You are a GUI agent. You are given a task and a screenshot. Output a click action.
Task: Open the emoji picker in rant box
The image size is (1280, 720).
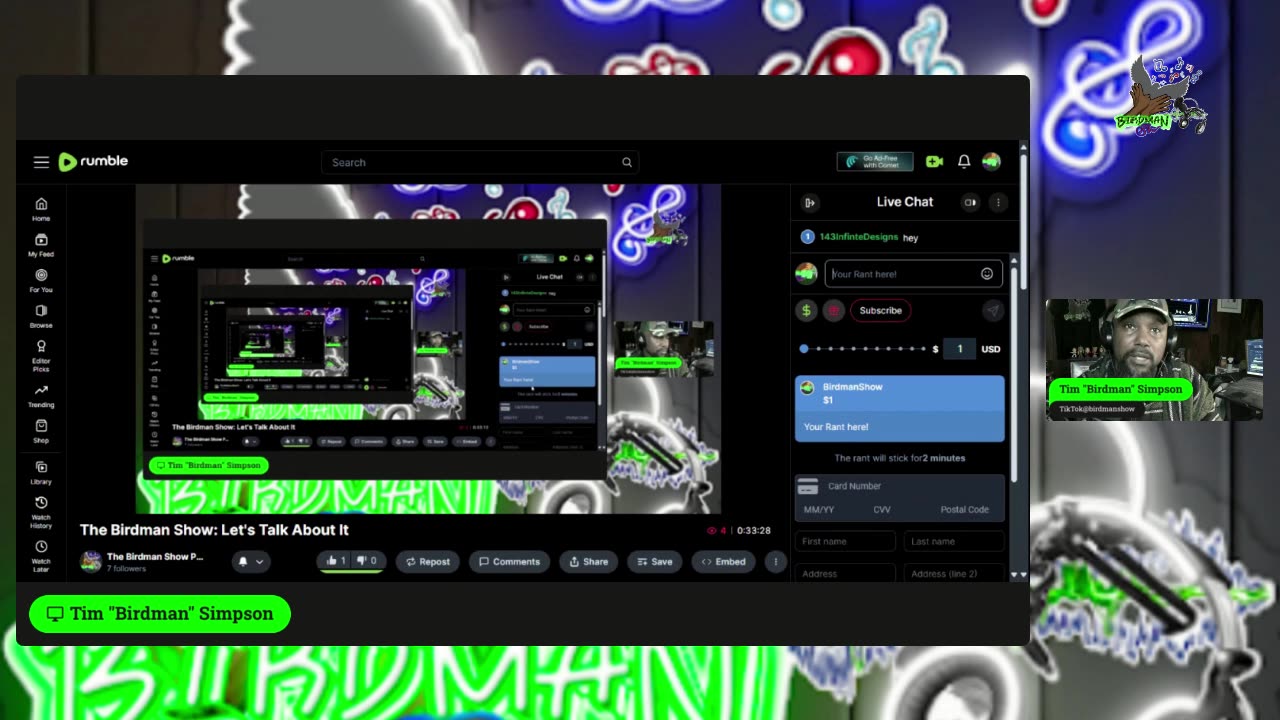(x=987, y=274)
